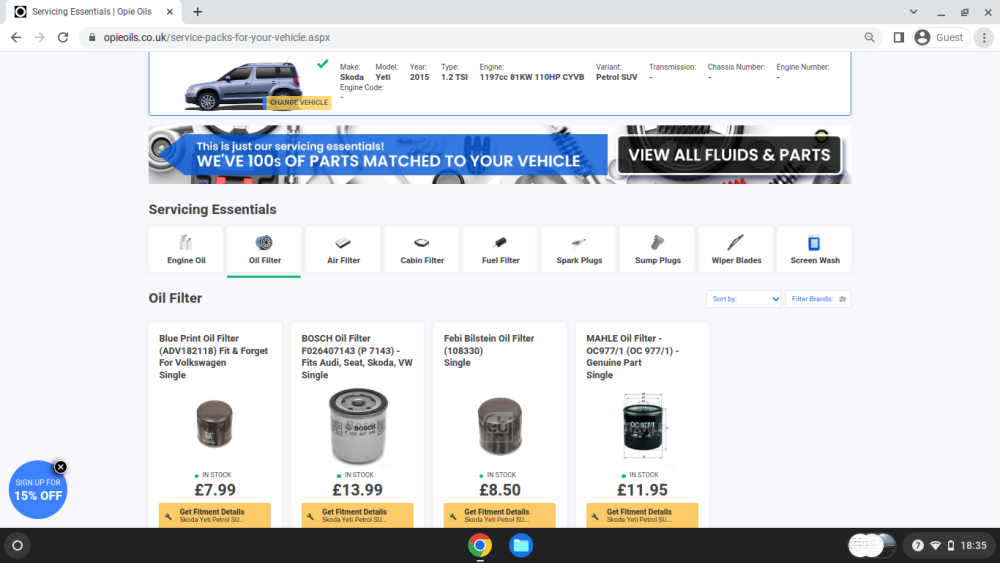Open the Sign Up for 15% Off offer
The image size is (1000, 563).
pos(38,490)
